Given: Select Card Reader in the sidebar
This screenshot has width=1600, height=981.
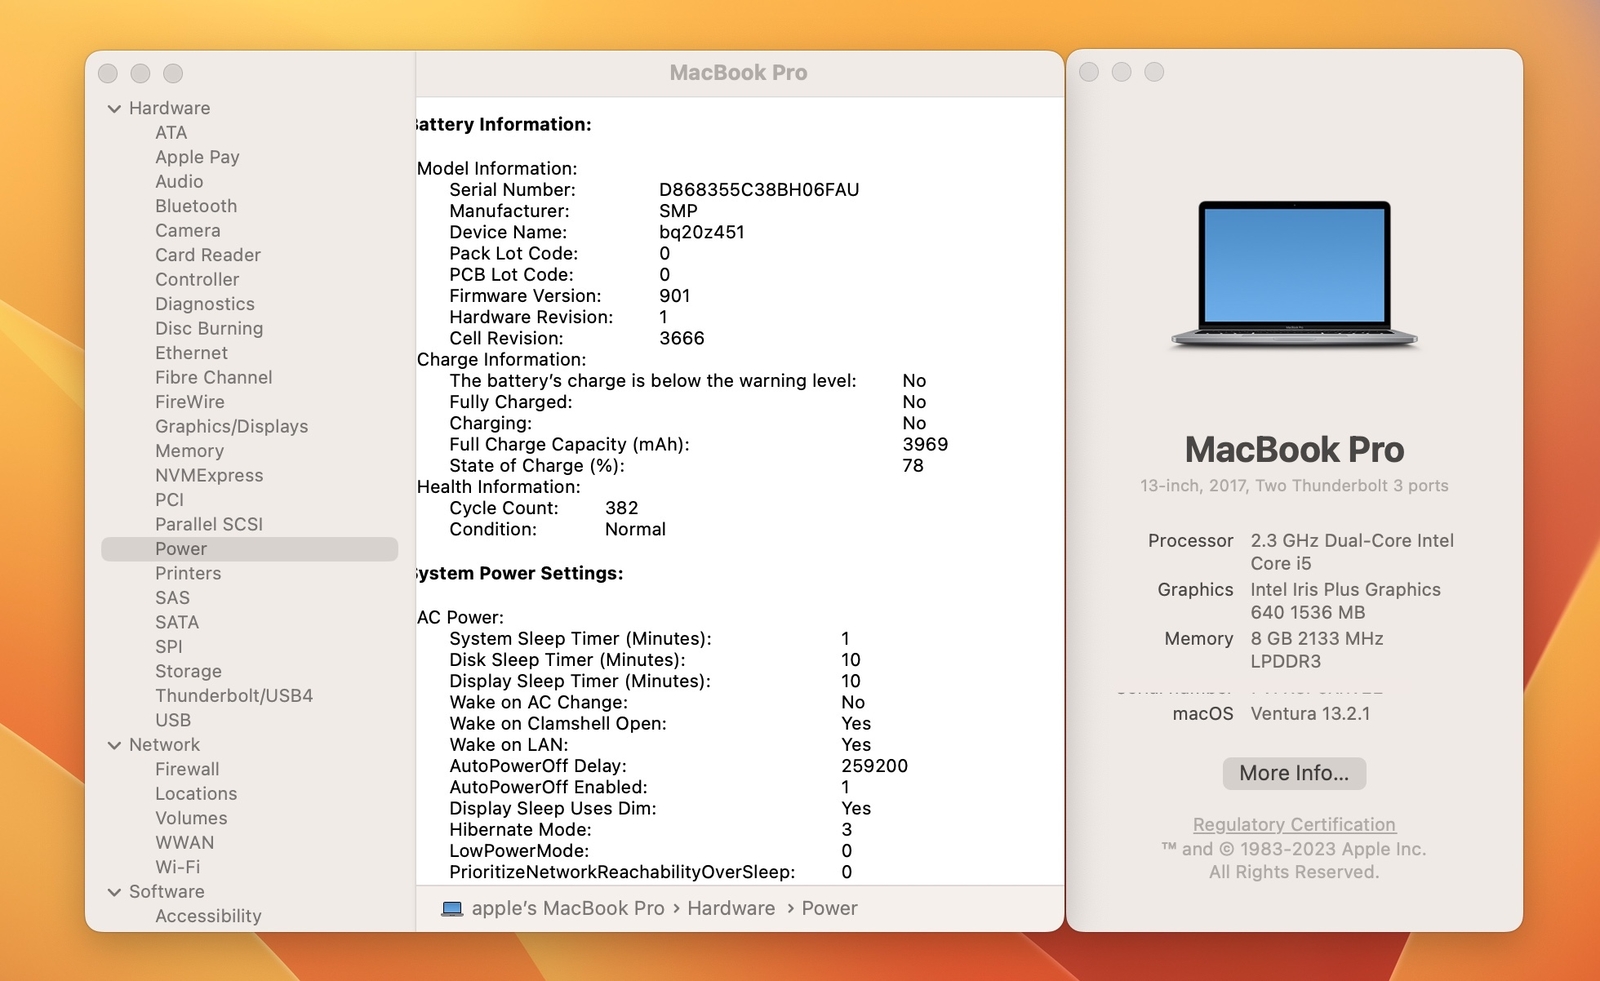Looking at the screenshot, I should (208, 255).
